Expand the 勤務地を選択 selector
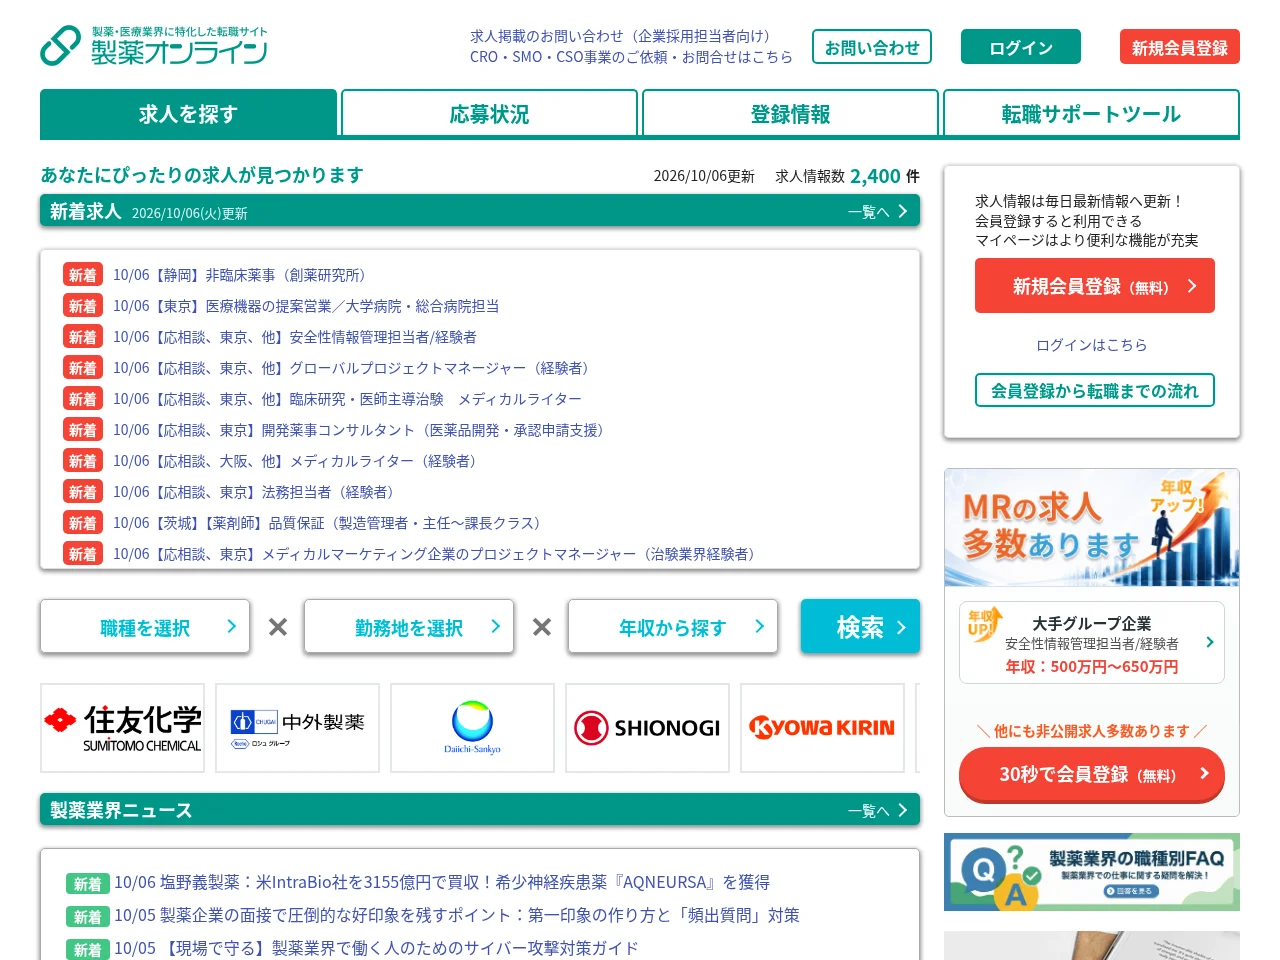Screen dimensions: 1280x960 409,627
